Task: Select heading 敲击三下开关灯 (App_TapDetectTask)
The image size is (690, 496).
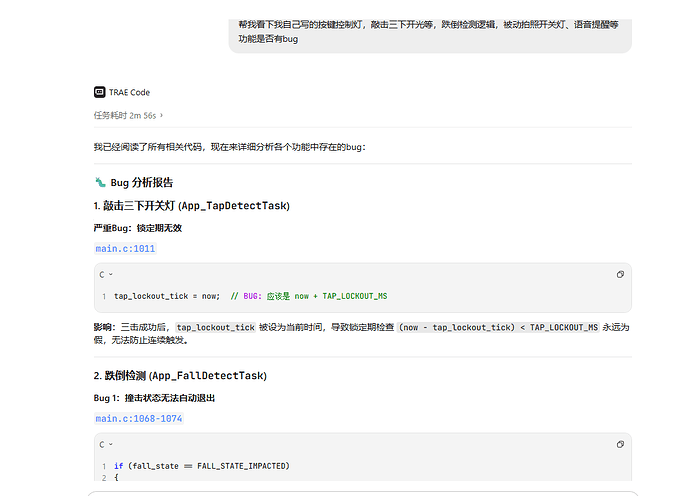Action: (192, 206)
